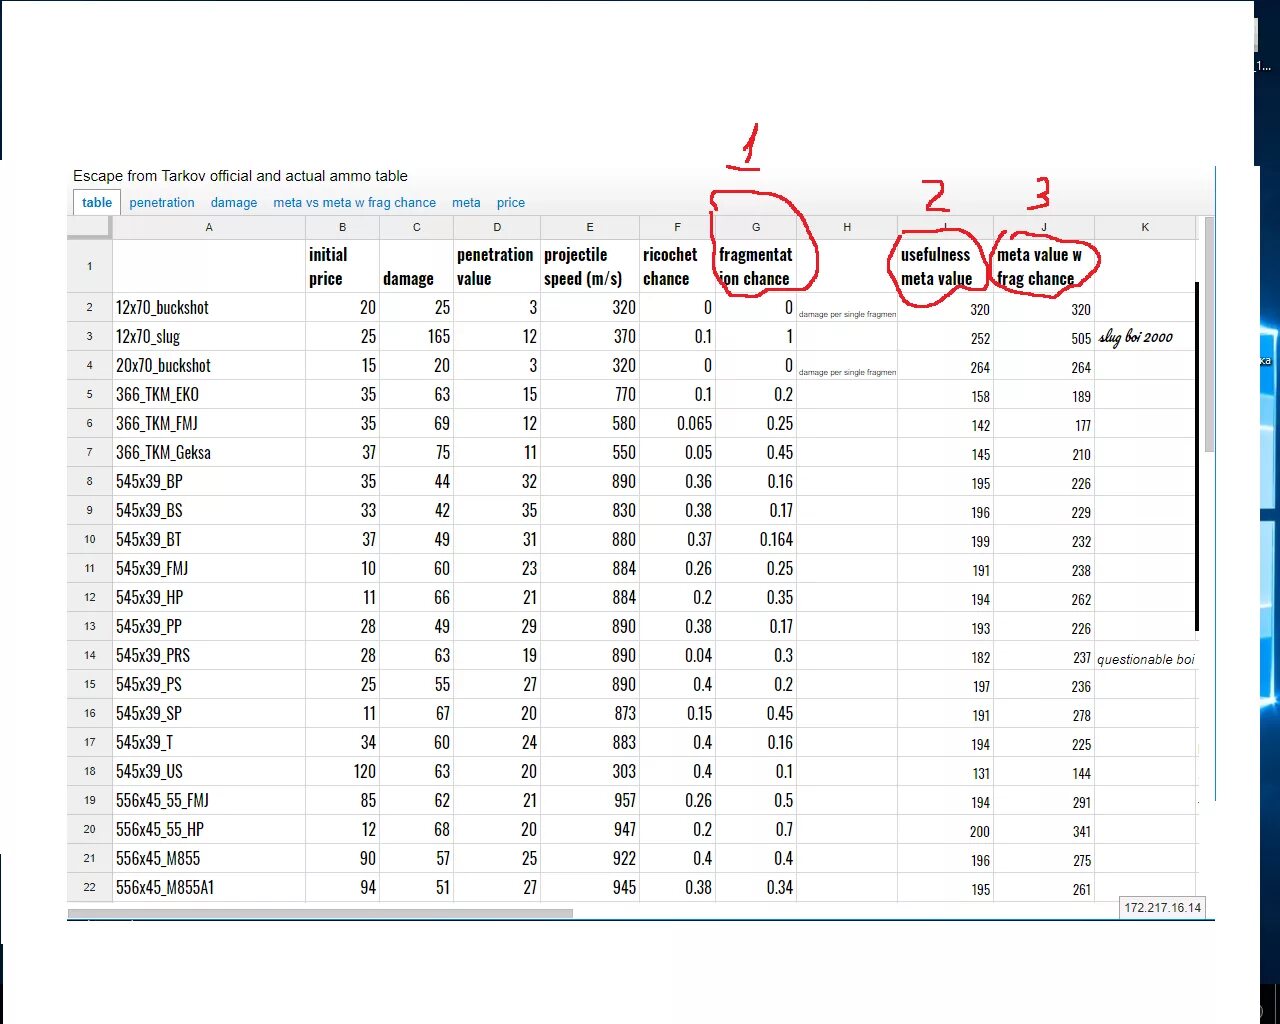
Task: Open the 'price' sheet tab
Action: (511, 202)
